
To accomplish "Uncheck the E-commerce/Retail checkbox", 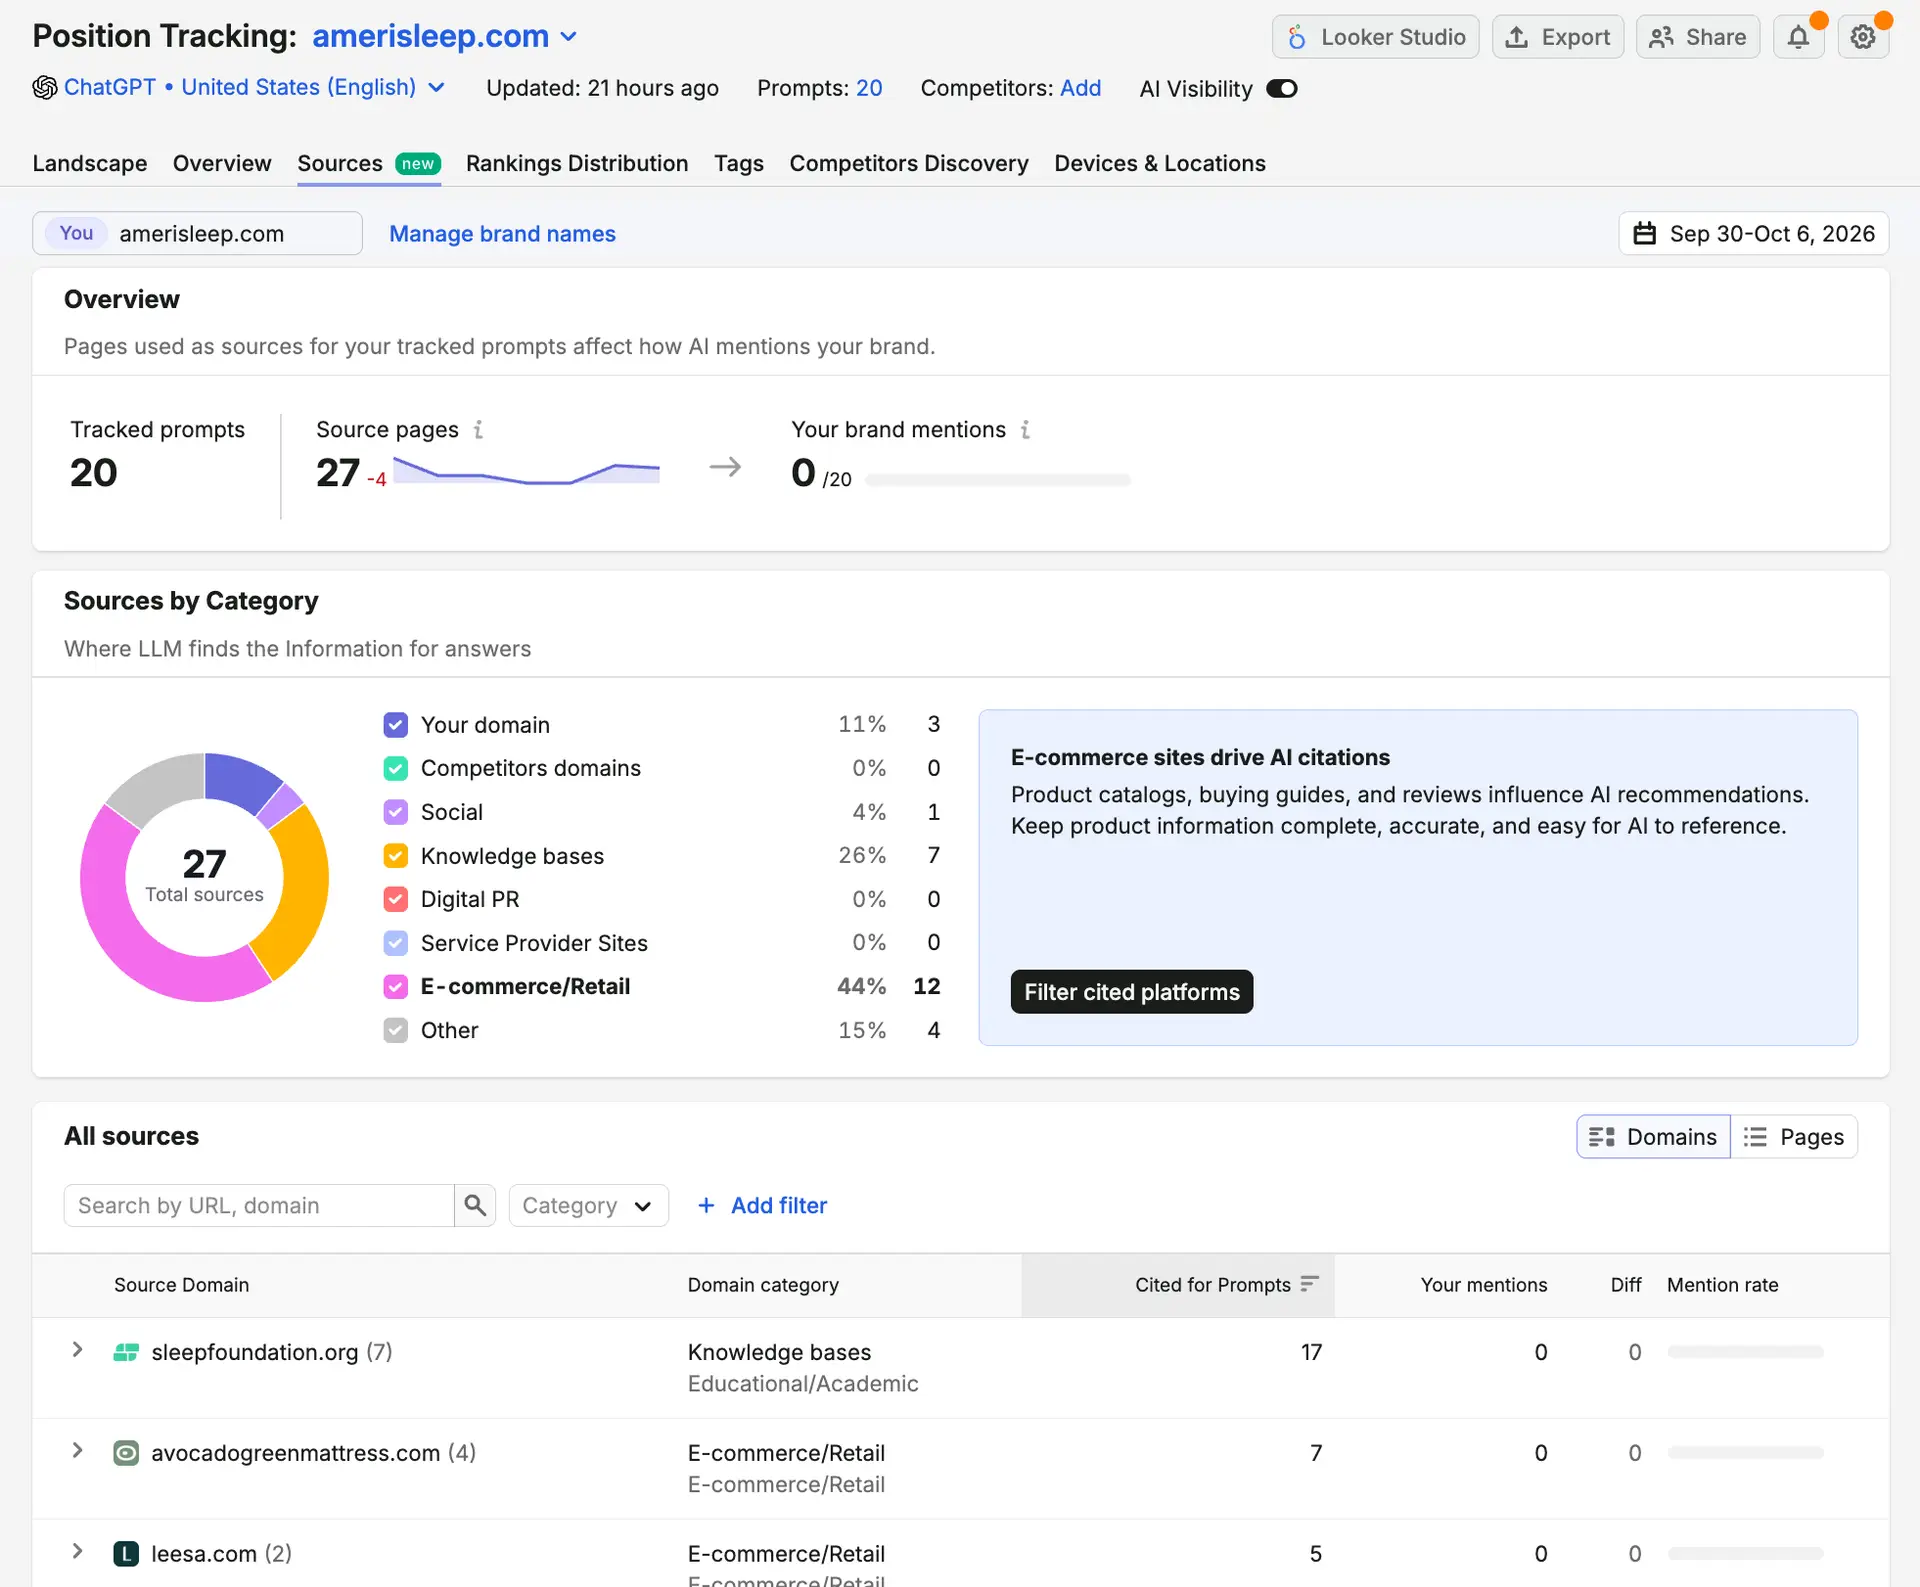I will click(x=395, y=986).
